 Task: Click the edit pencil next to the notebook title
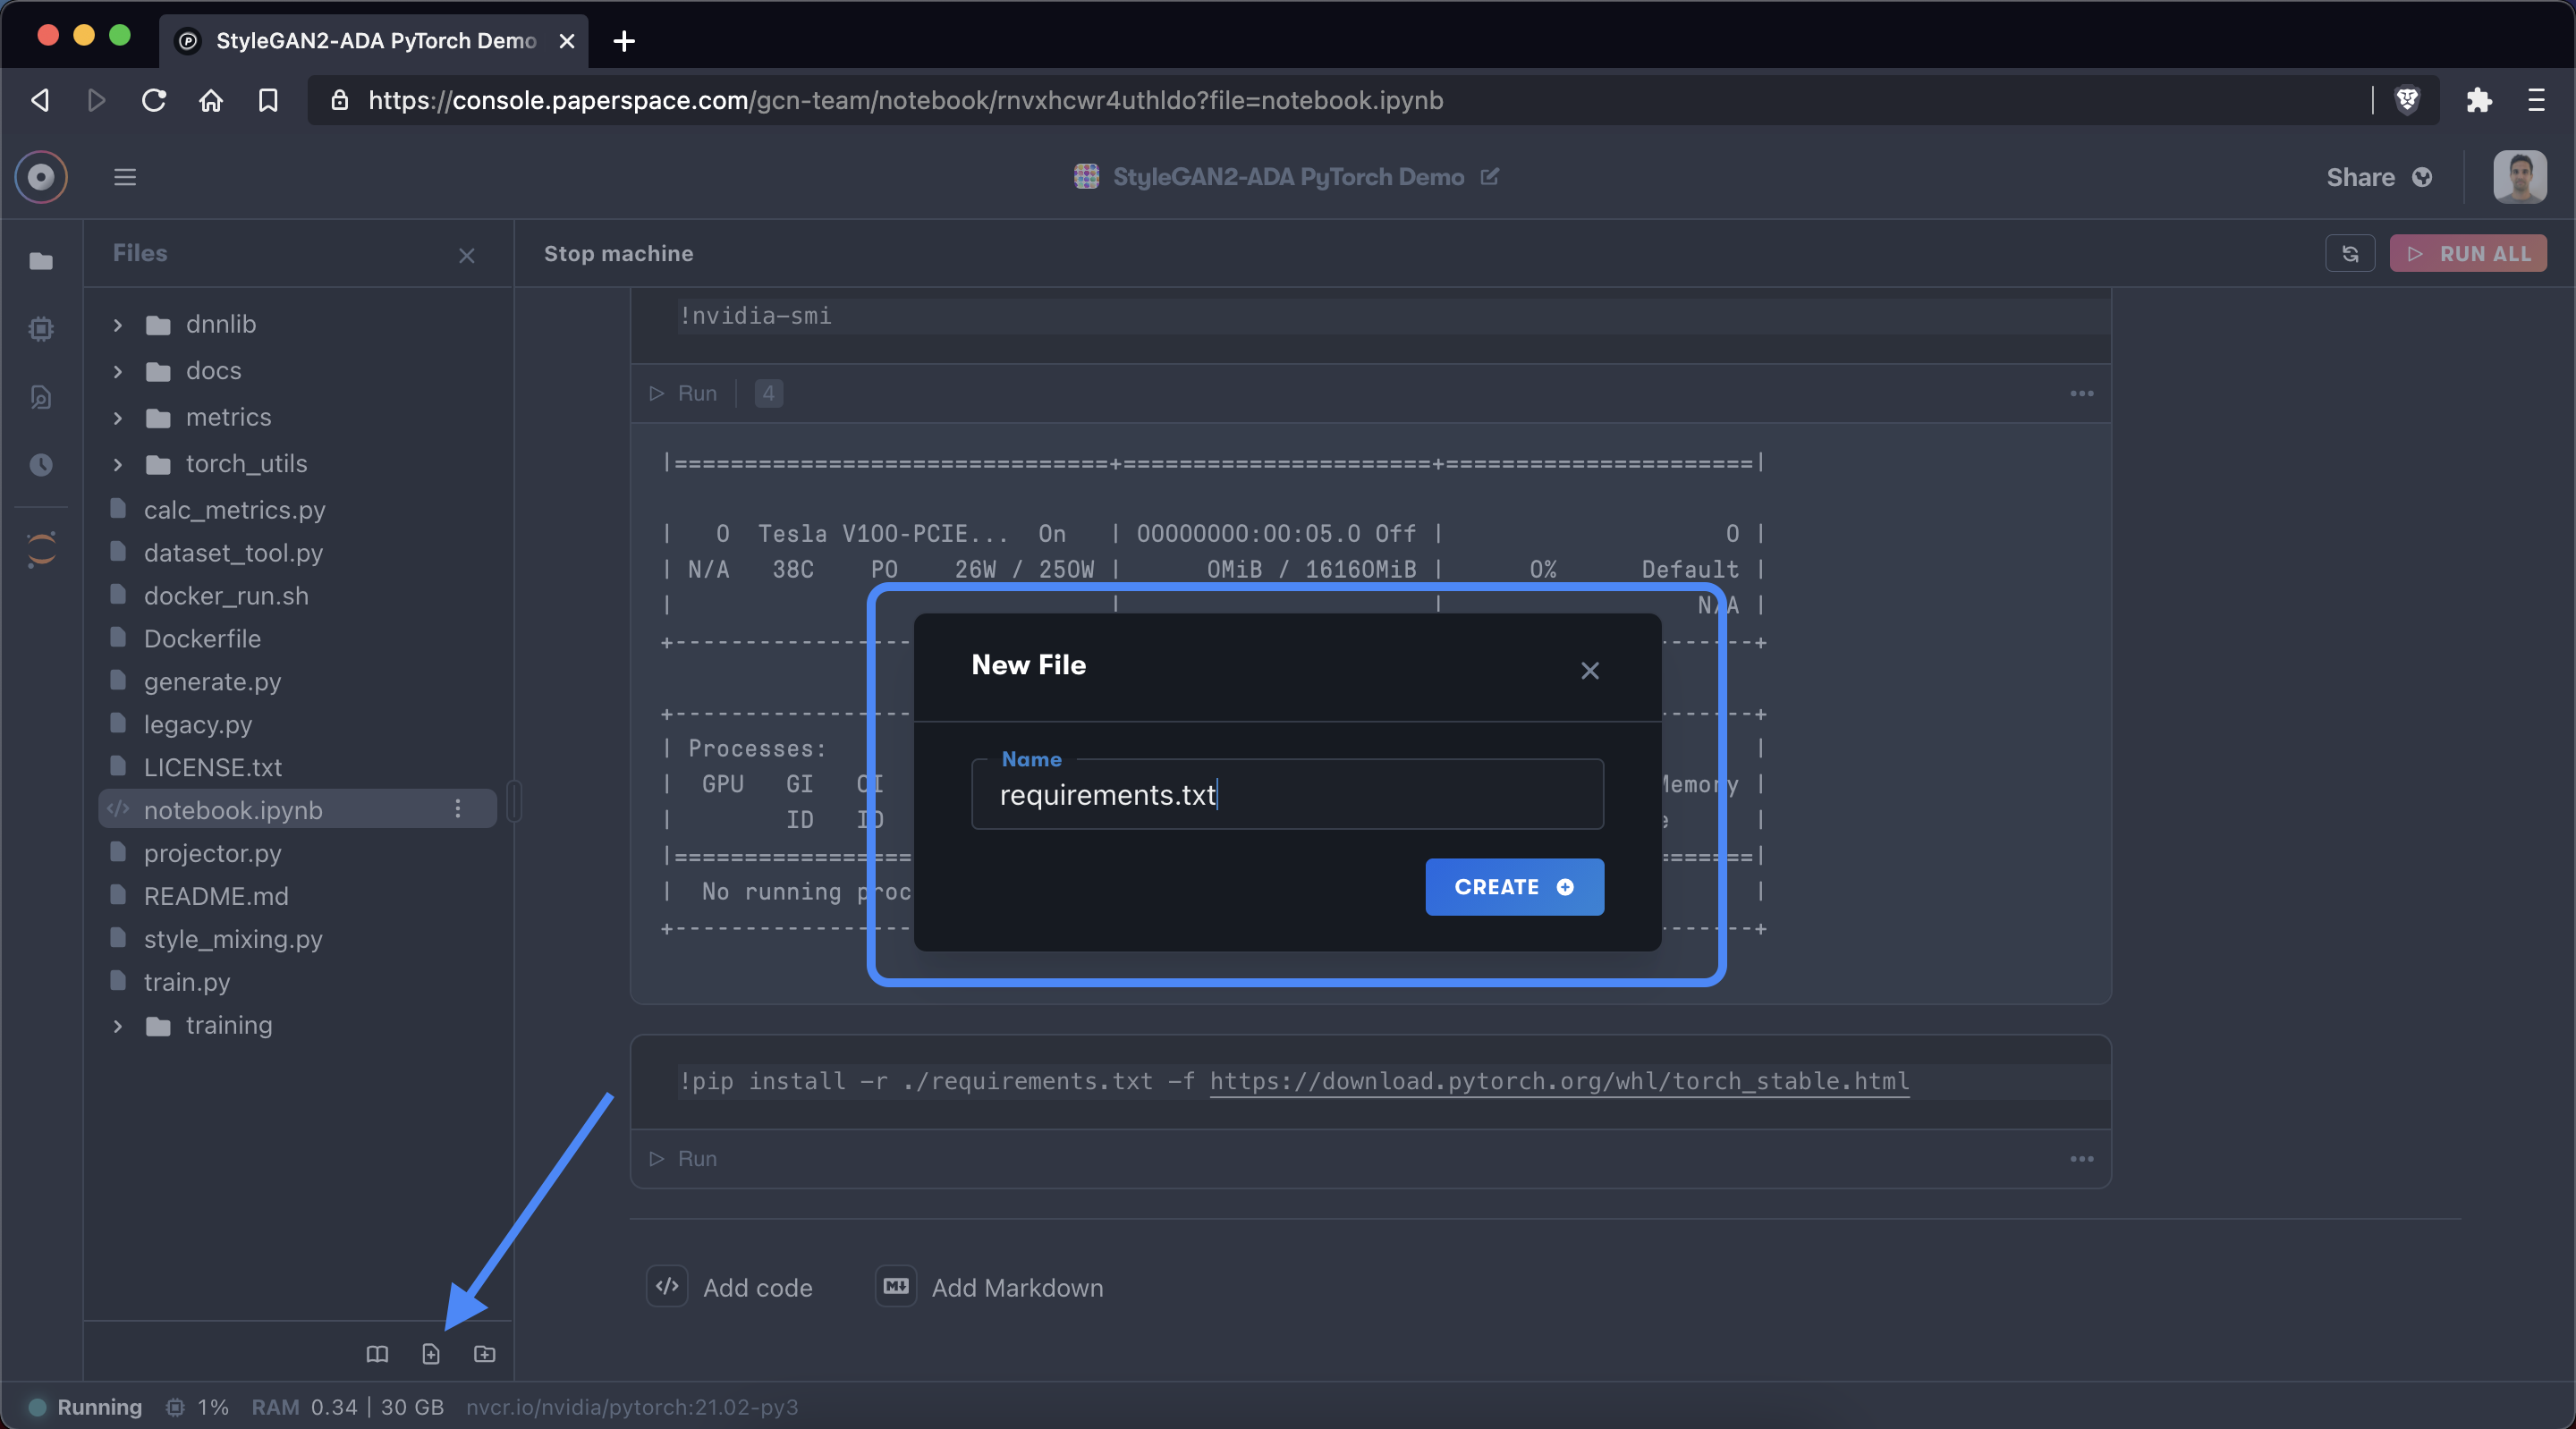1491,177
